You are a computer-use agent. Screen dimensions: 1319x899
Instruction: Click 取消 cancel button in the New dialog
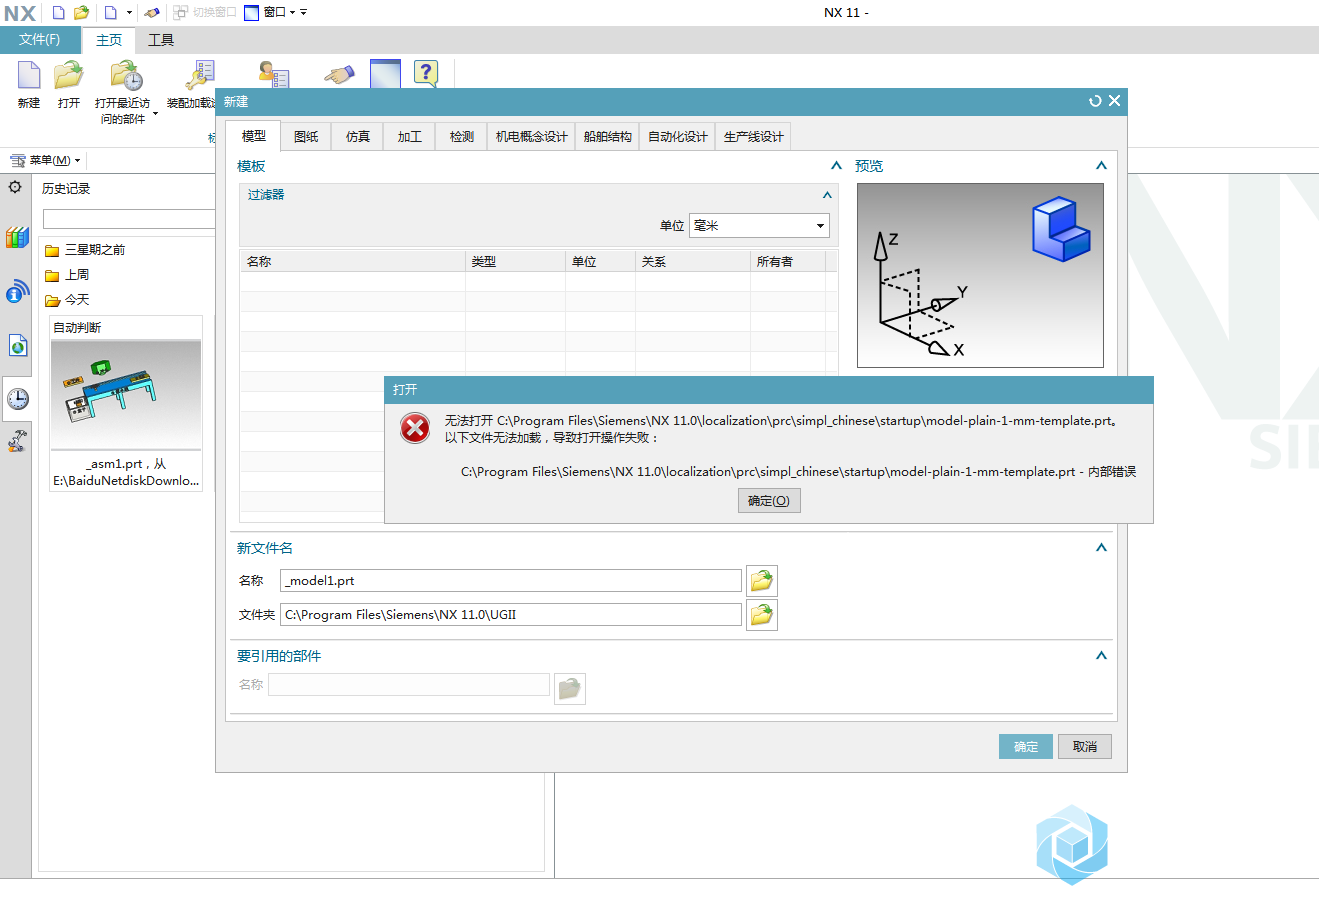pyautogui.click(x=1085, y=747)
